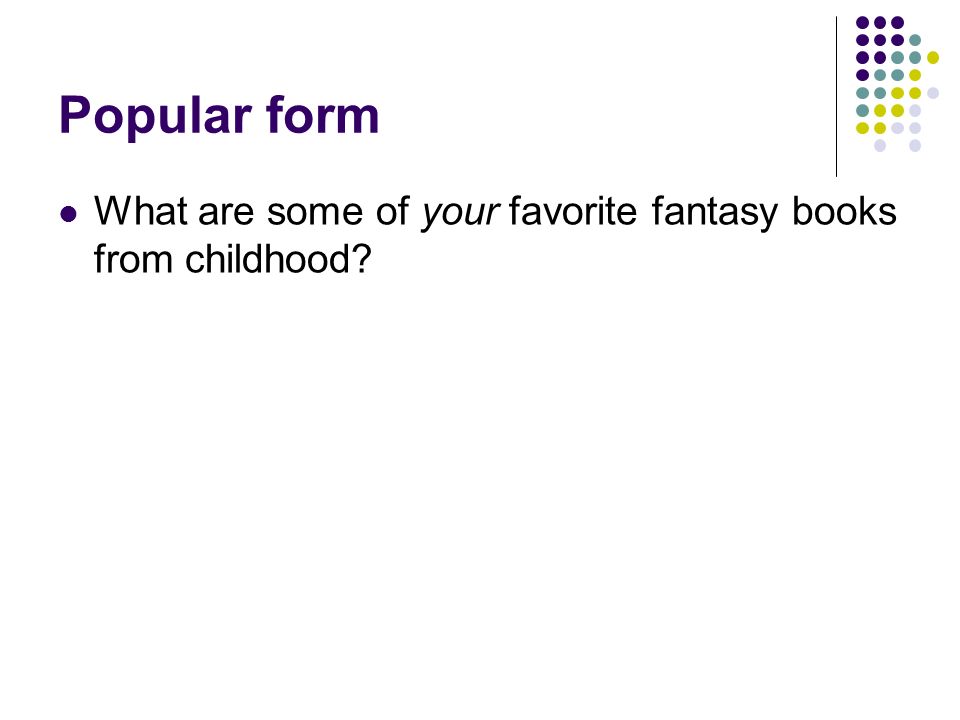Screen dimensions: 960x720
Task: Click the only teal dot in the sixth dot row
Action: point(862,111)
